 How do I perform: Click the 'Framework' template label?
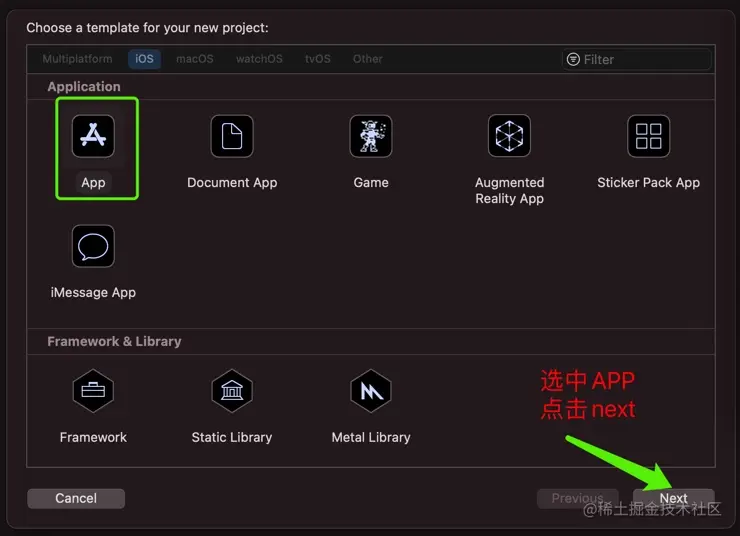tap(93, 437)
